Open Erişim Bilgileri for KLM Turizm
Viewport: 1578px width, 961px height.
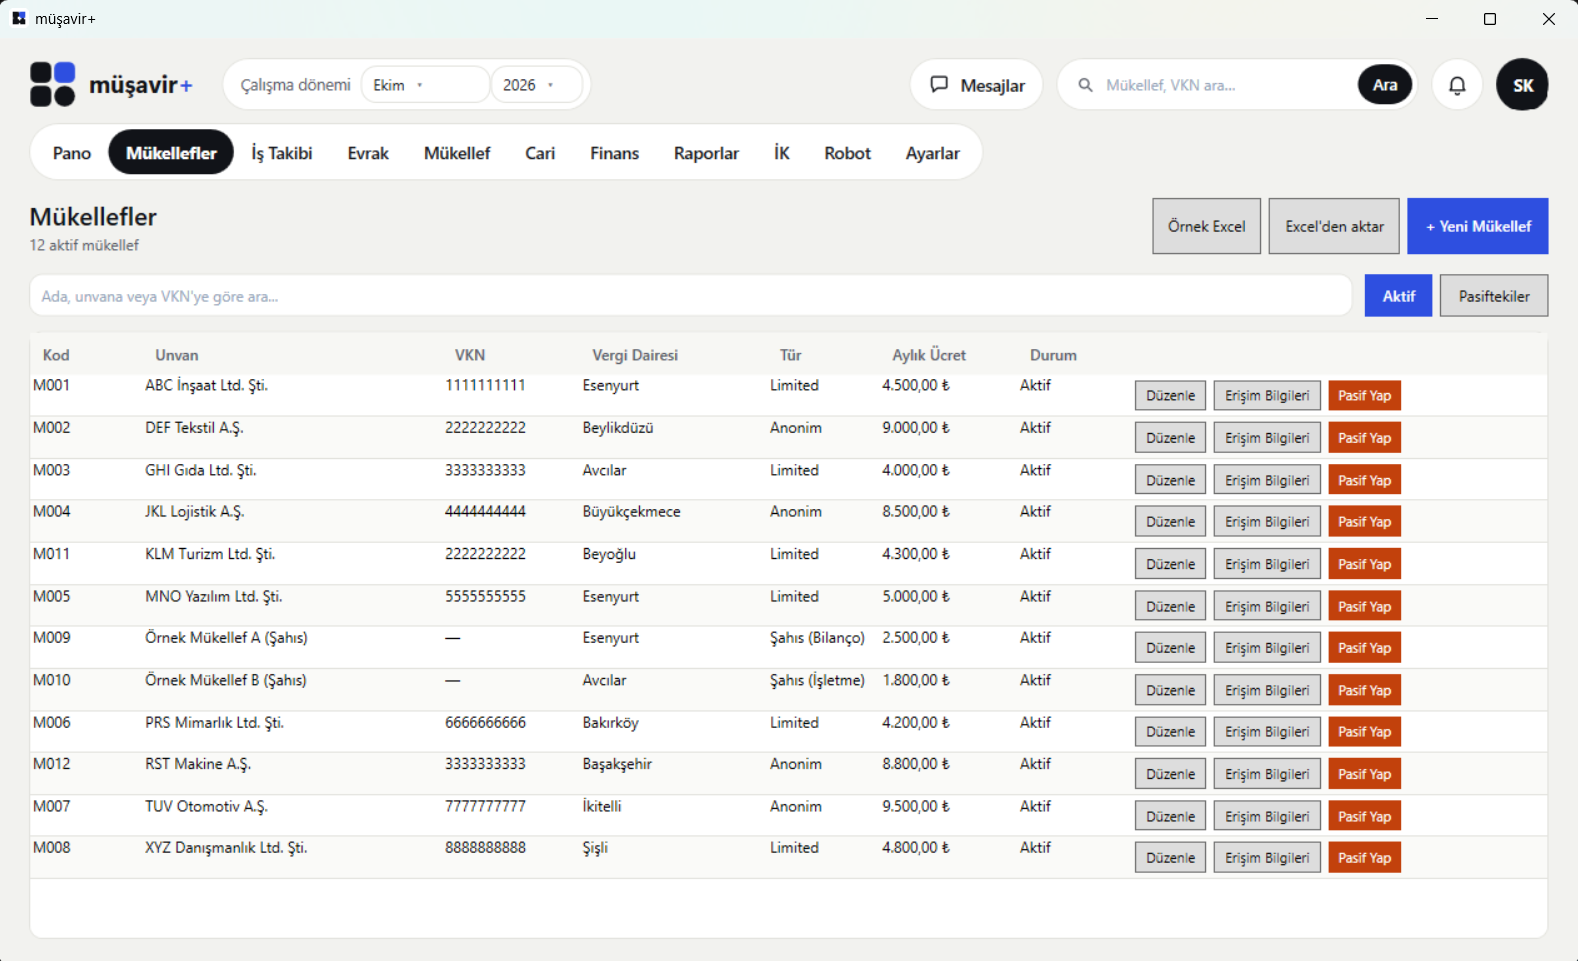click(x=1267, y=564)
